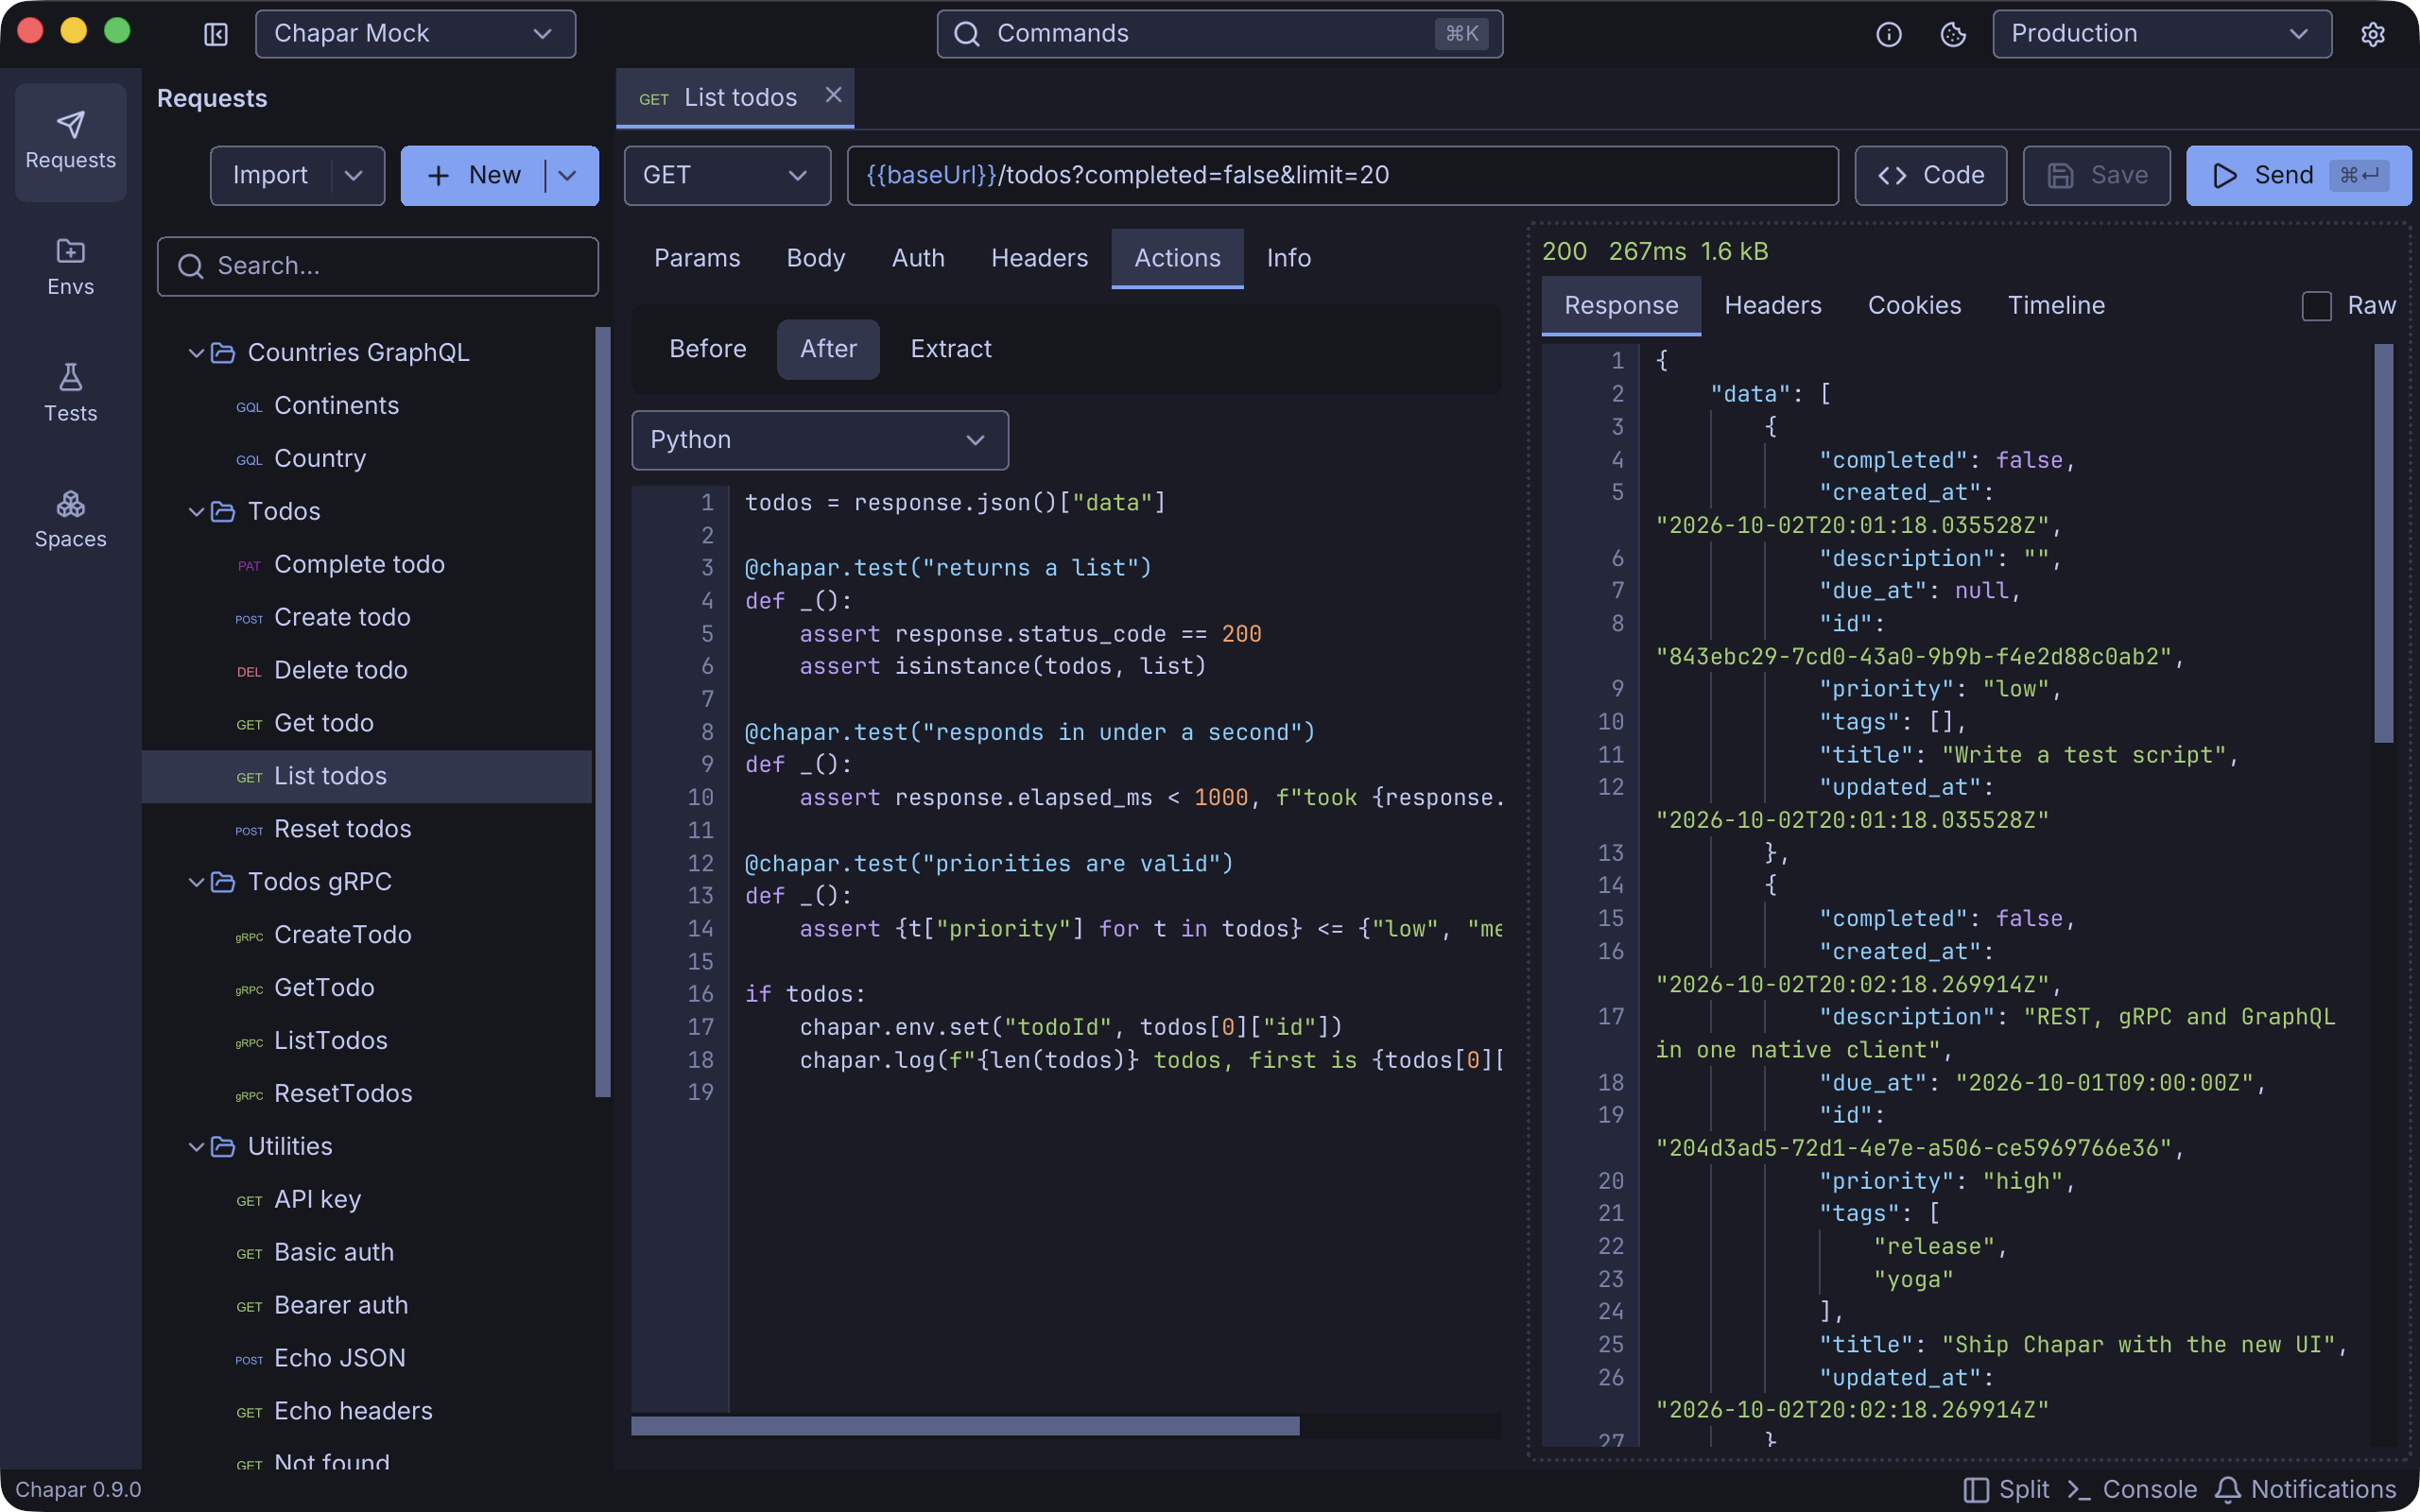Open the Split view layout

click(x=2006, y=1489)
